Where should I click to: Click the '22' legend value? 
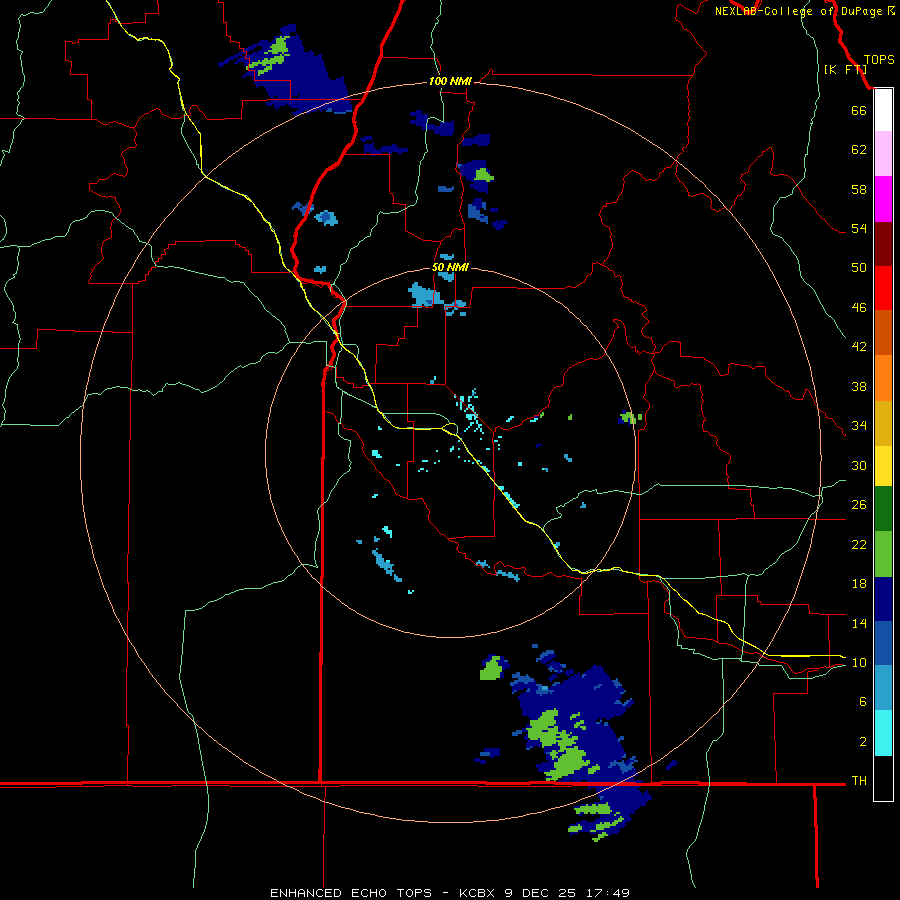(x=859, y=544)
